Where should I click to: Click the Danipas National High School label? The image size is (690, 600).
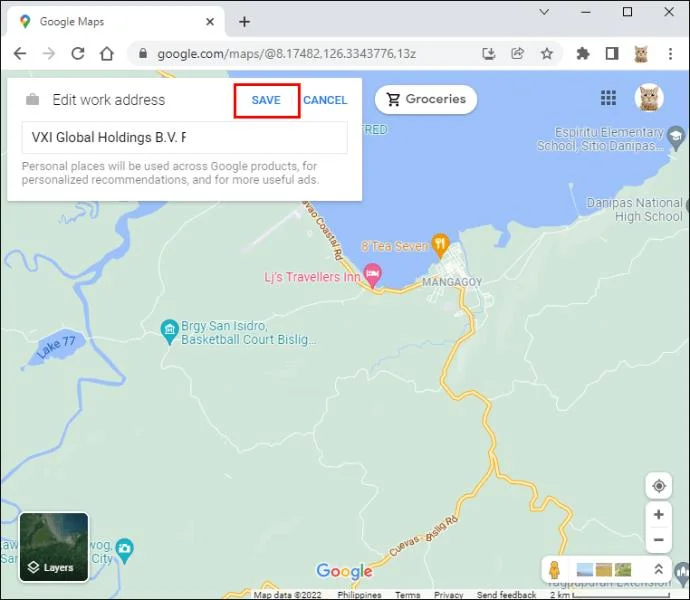(x=635, y=210)
